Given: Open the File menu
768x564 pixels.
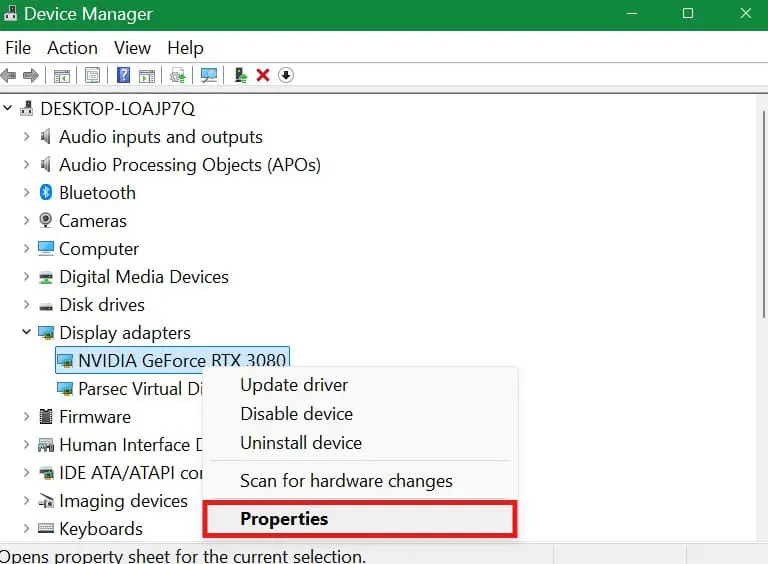Looking at the screenshot, I should 18,47.
